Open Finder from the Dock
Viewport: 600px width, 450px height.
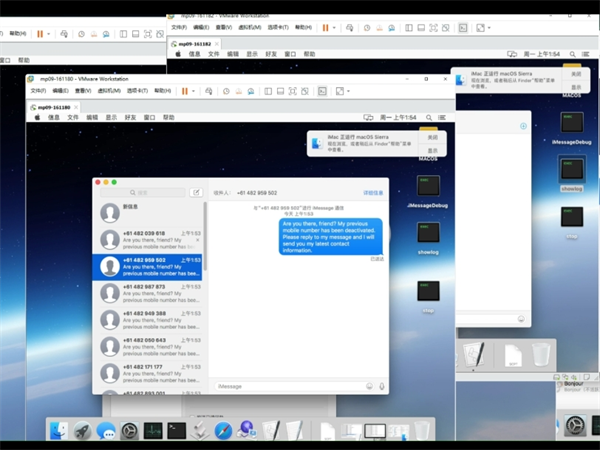click(x=59, y=430)
